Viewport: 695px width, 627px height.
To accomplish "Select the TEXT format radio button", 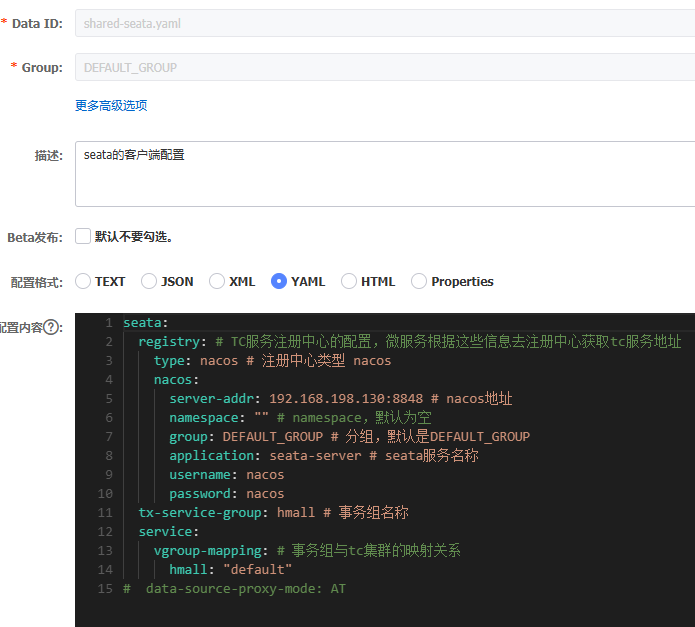I will tap(83, 281).
